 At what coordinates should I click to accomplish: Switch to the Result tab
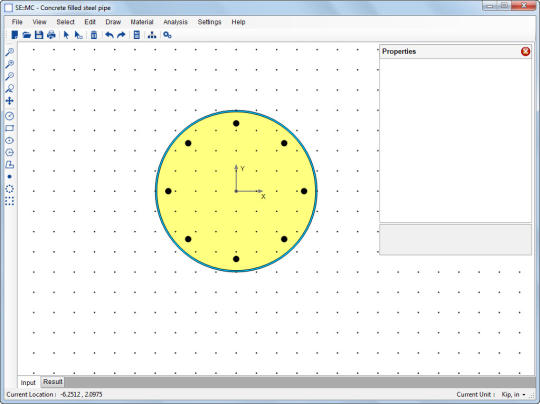(x=53, y=382)
